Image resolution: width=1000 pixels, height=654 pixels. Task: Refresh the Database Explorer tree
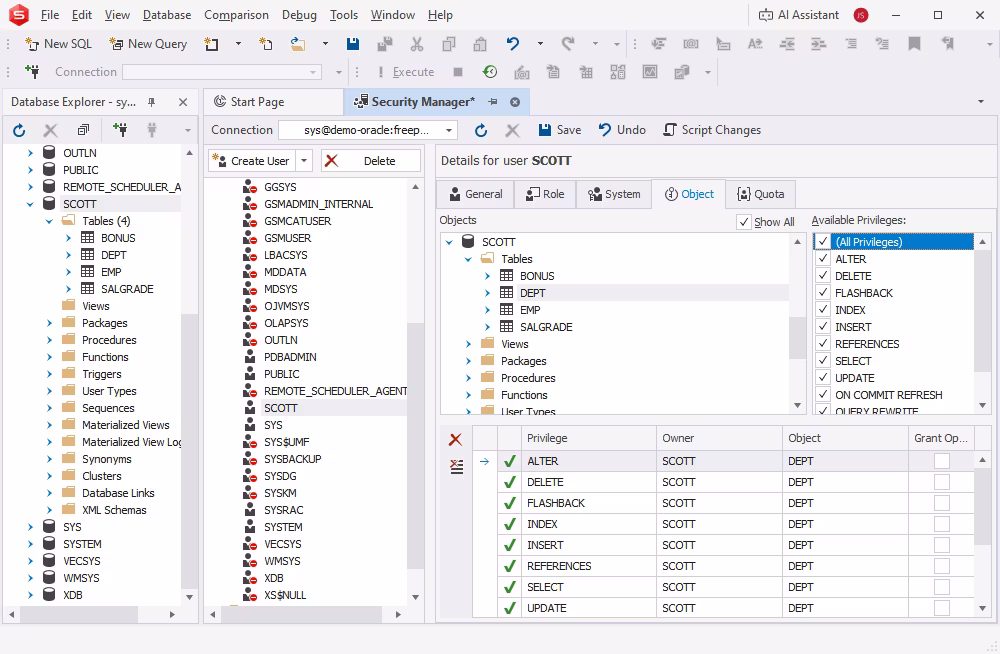pyautogui.click(x=19, y=130)
